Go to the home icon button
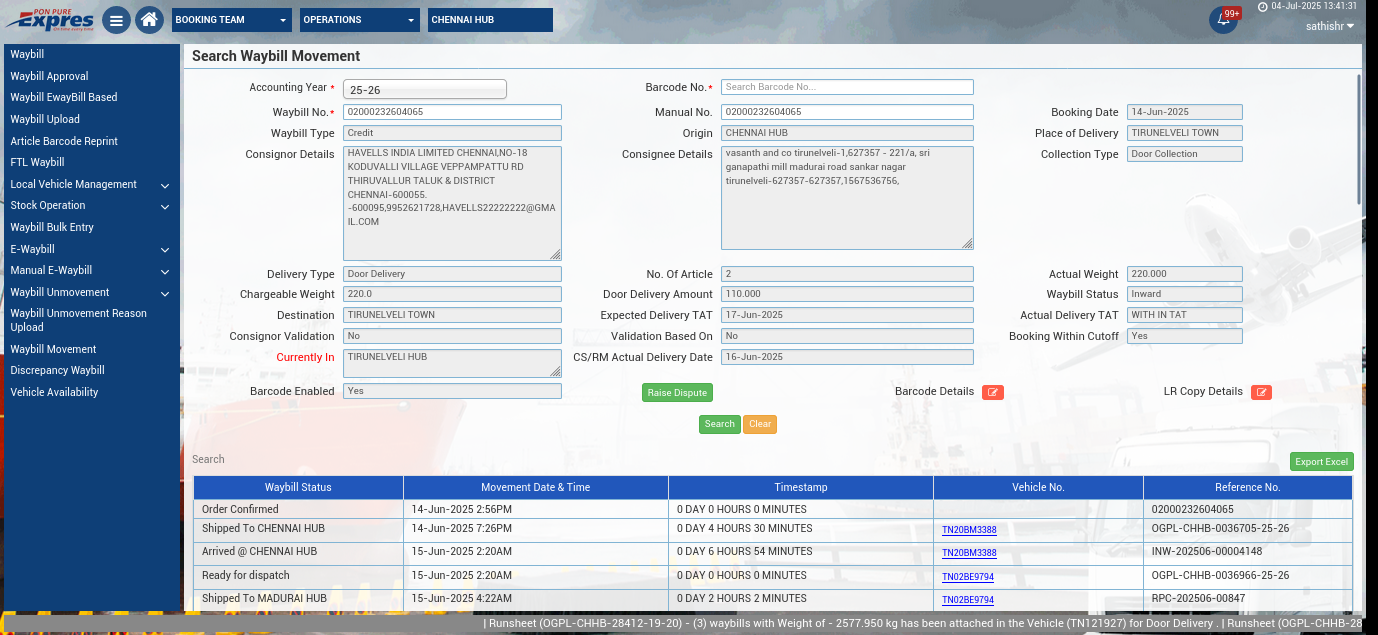Image resolution: width=1378 pixels, height=635 pixels. pyautogui.click(x=149, y=20)
